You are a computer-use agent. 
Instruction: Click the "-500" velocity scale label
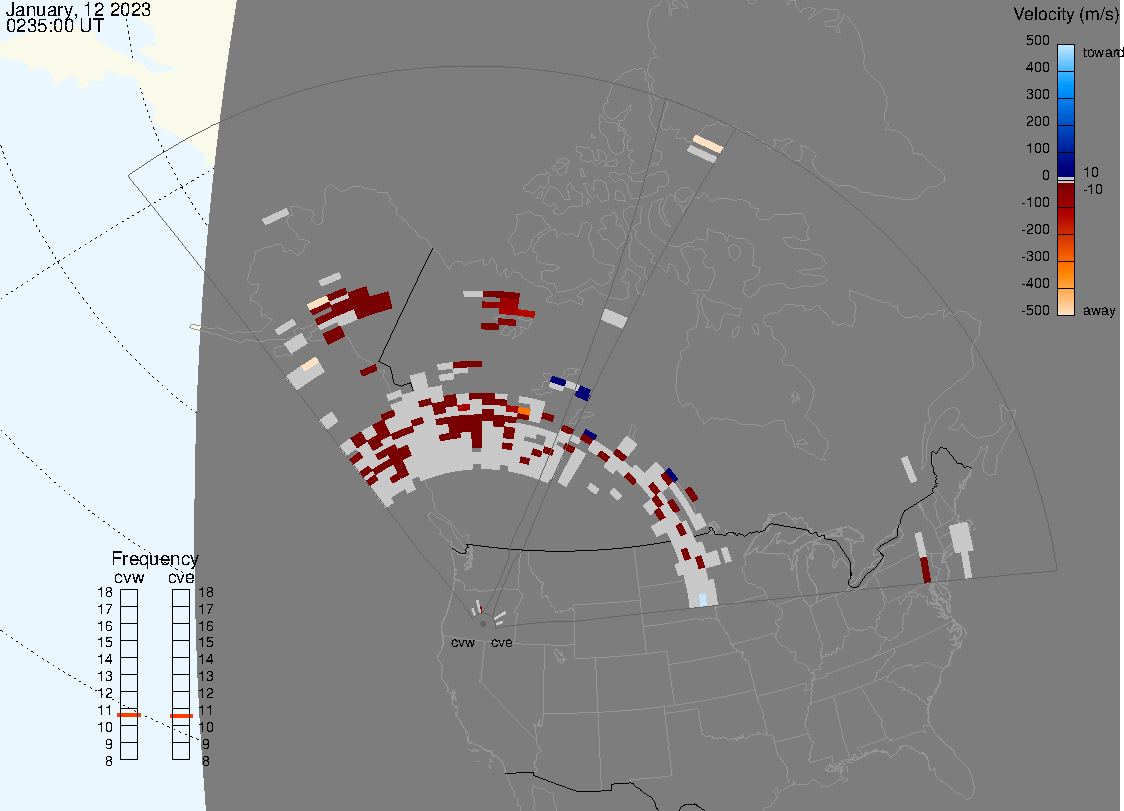tap(1035, 310)
